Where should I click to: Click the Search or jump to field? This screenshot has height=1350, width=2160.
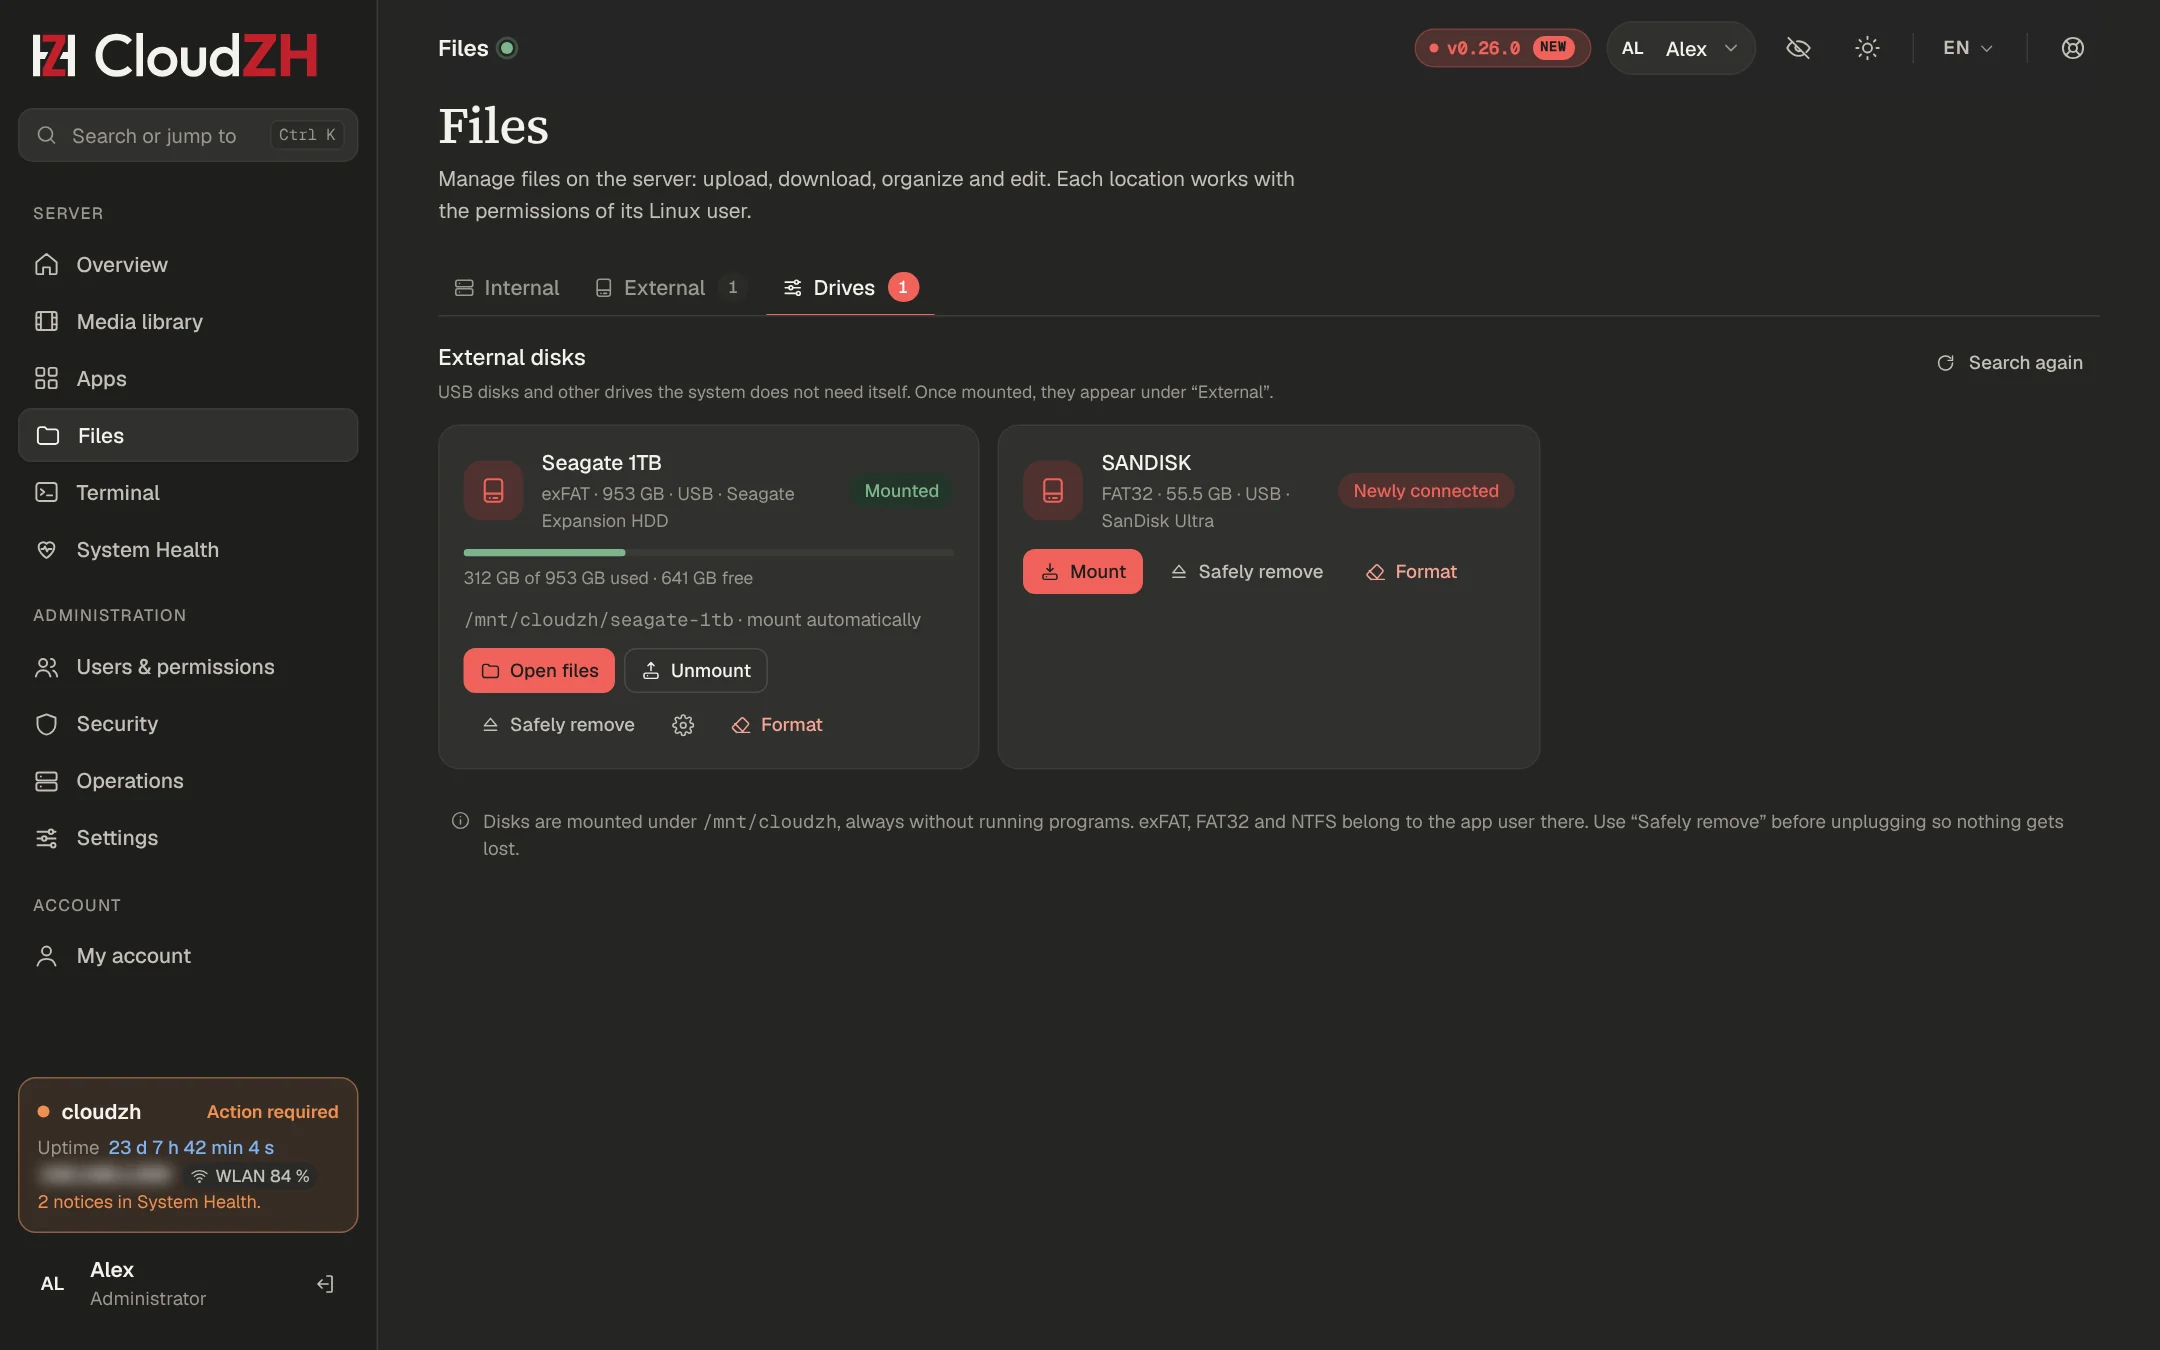coord(188,135)
